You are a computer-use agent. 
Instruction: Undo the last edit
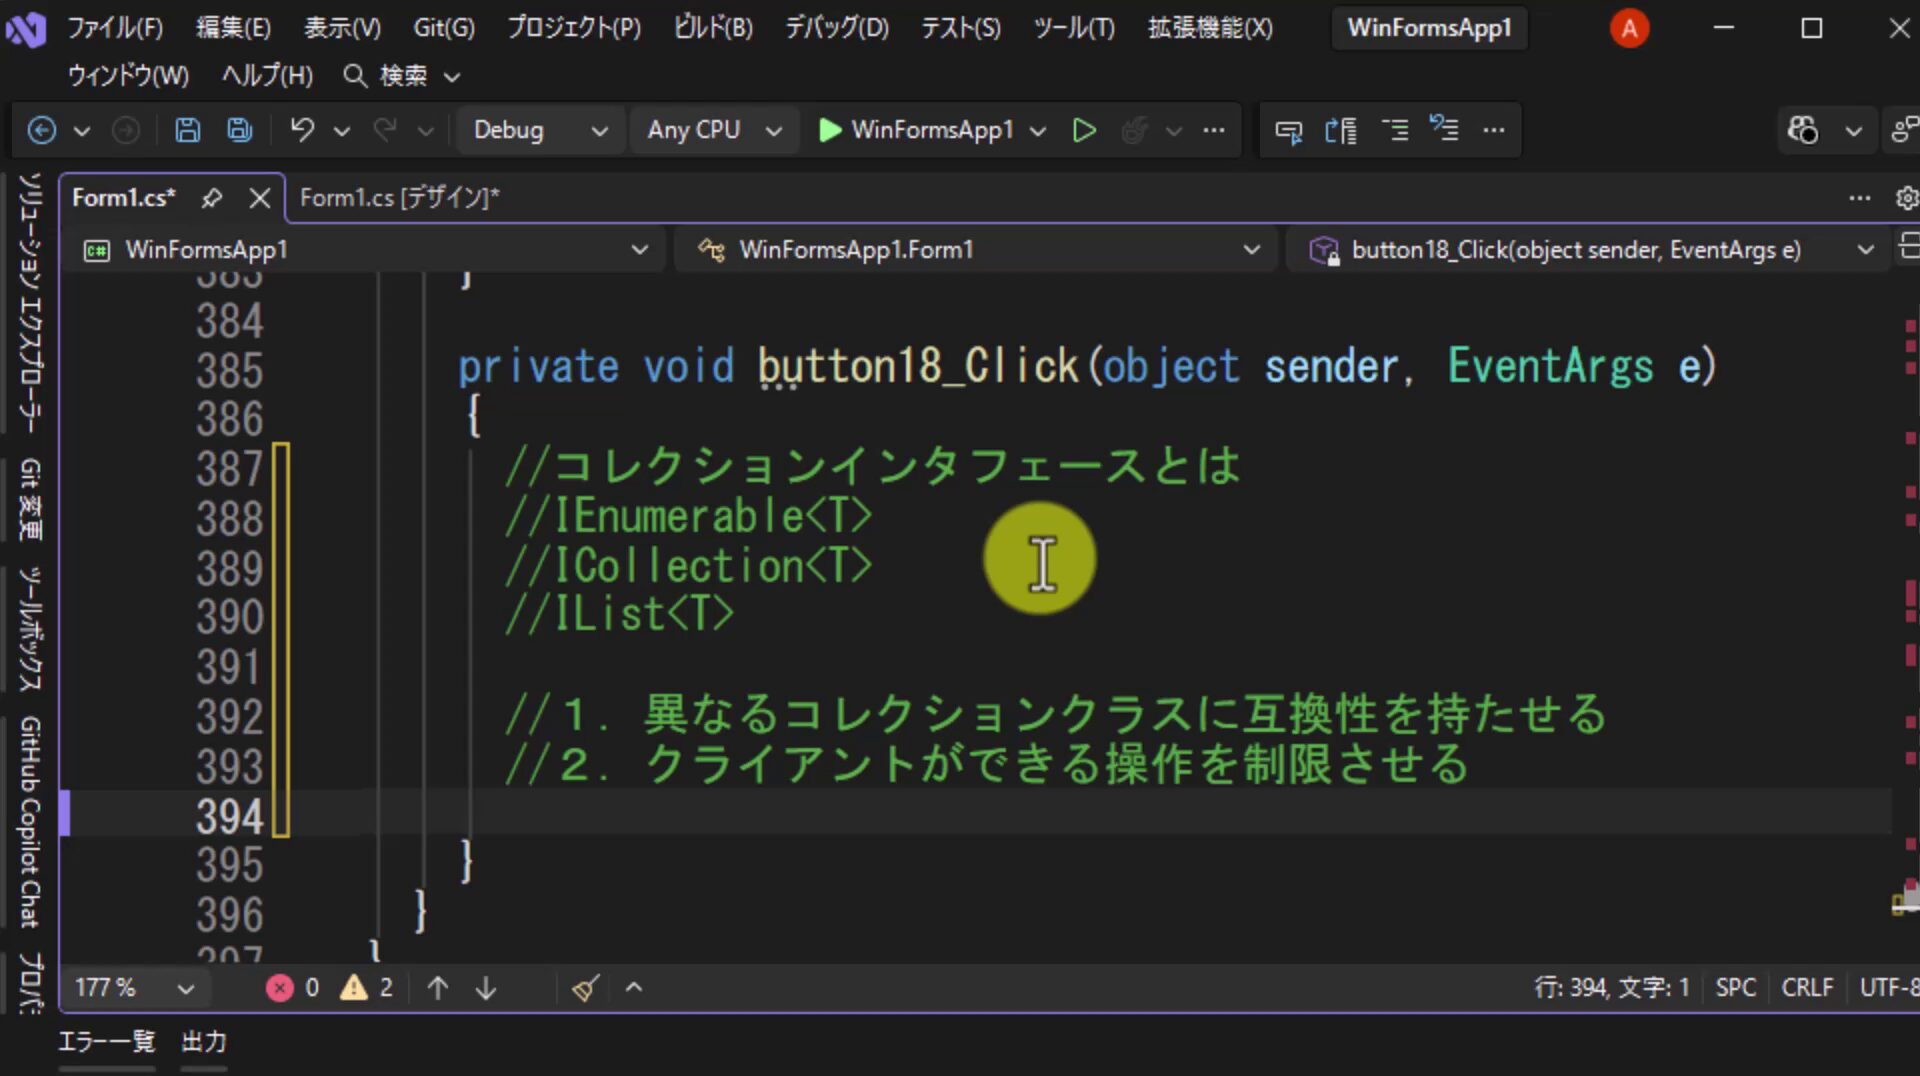(x=302, y=130)
